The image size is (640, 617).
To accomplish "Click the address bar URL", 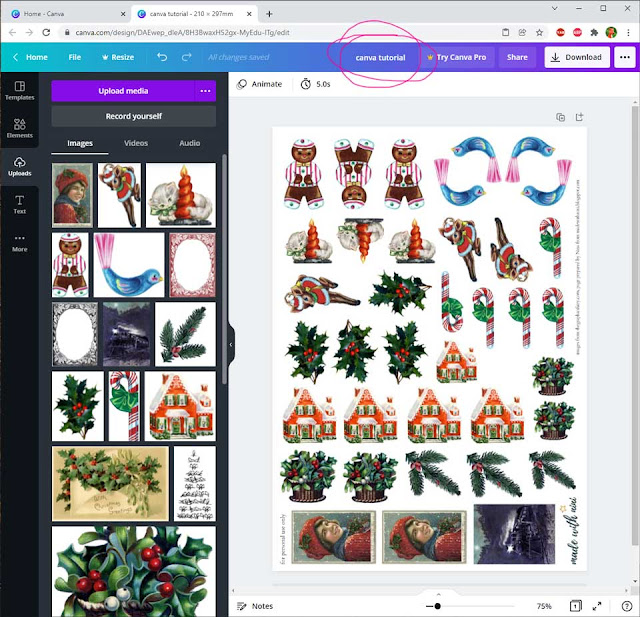I will 182,32.
